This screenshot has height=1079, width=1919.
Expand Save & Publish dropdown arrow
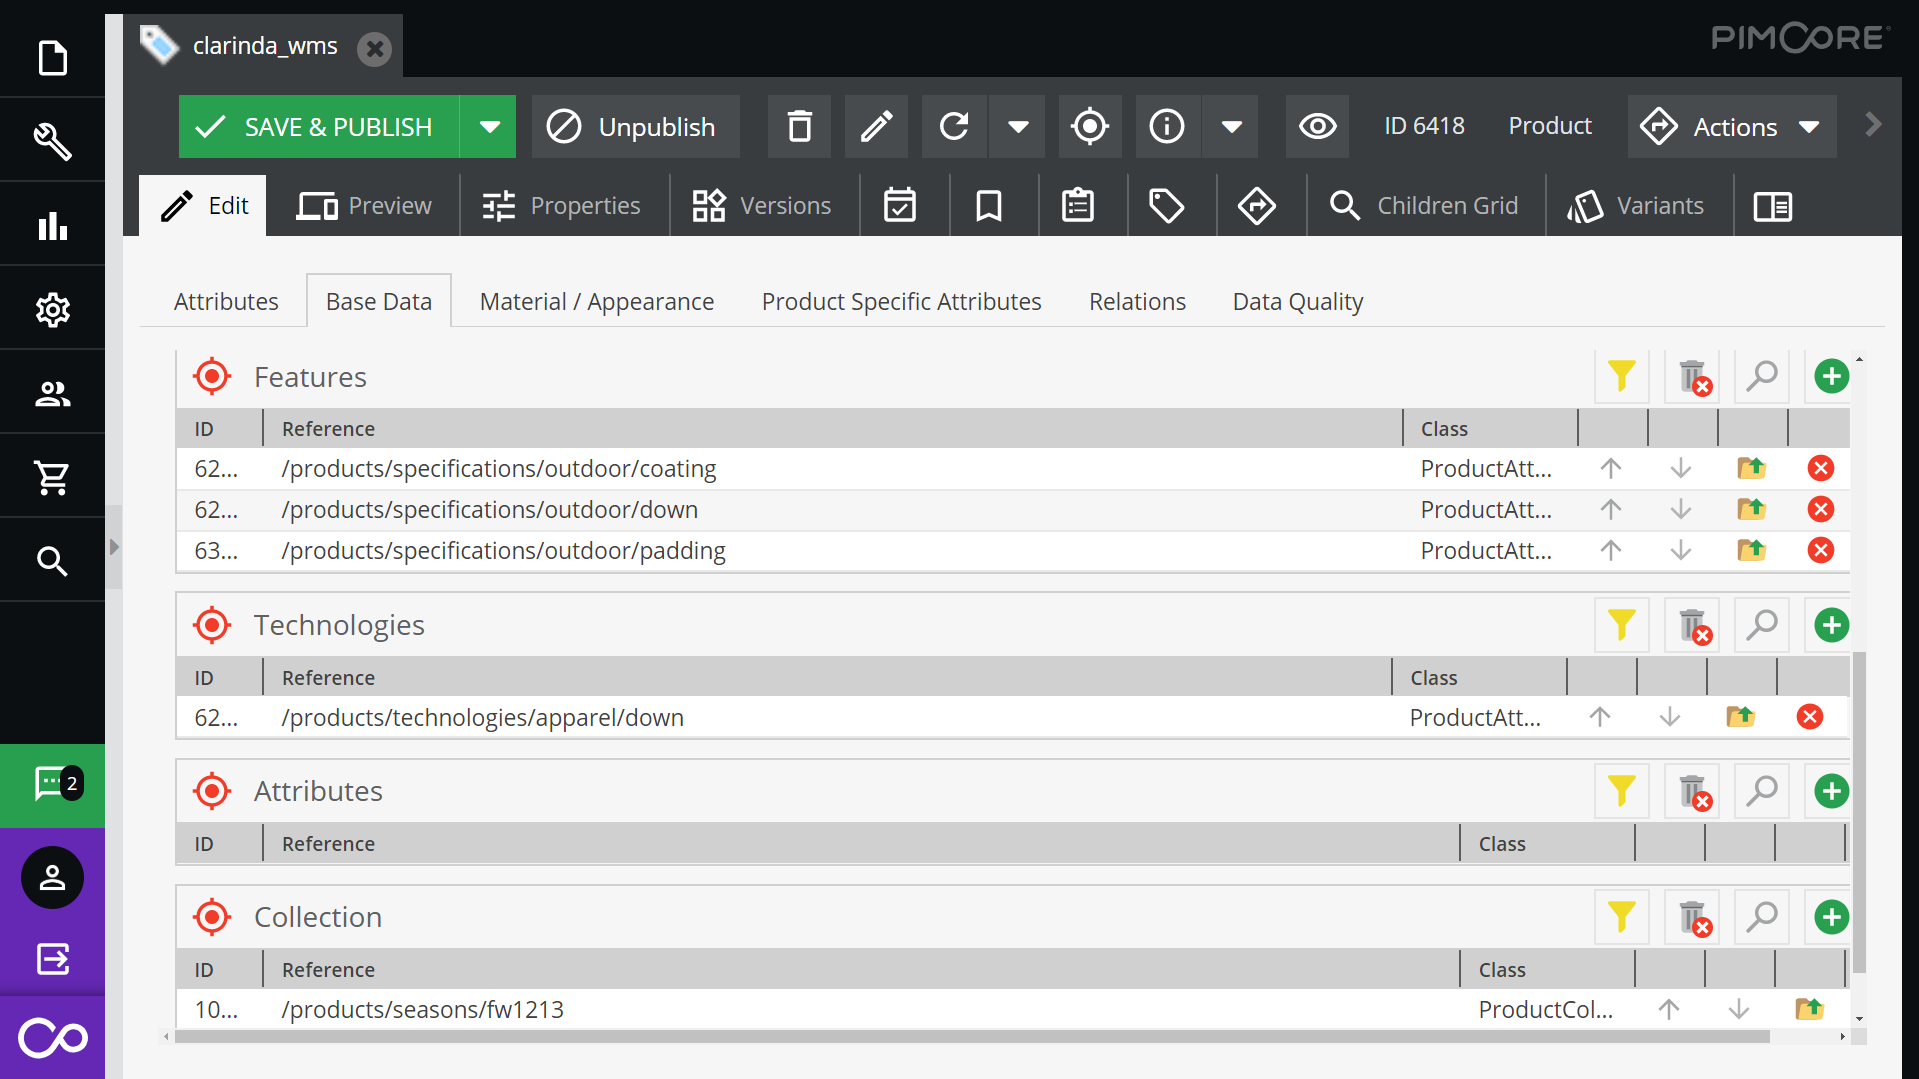[489, 127]
